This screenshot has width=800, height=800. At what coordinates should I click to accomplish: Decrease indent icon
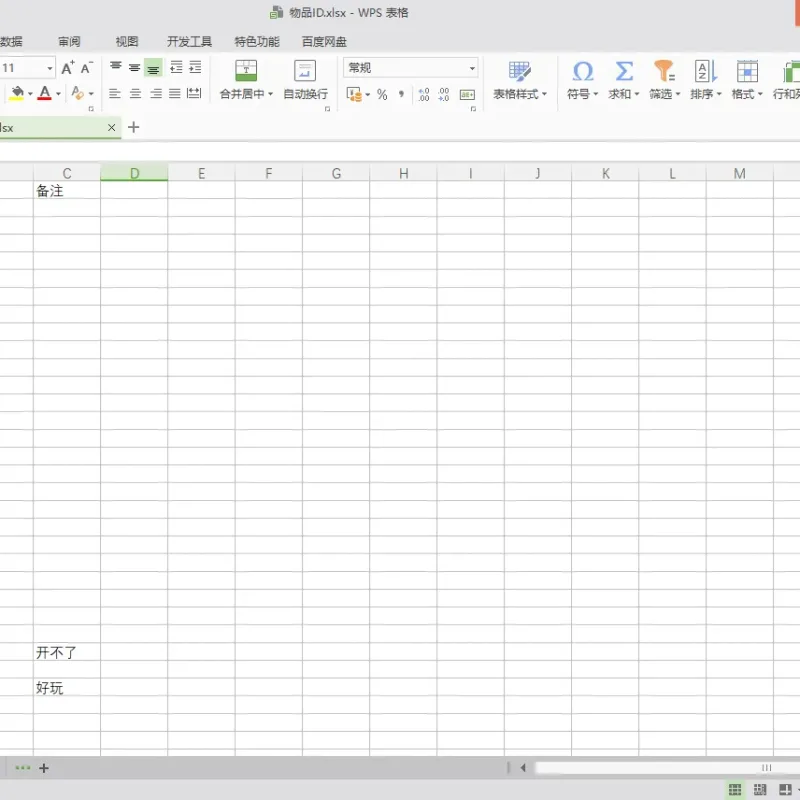click(x=176, y=67)
